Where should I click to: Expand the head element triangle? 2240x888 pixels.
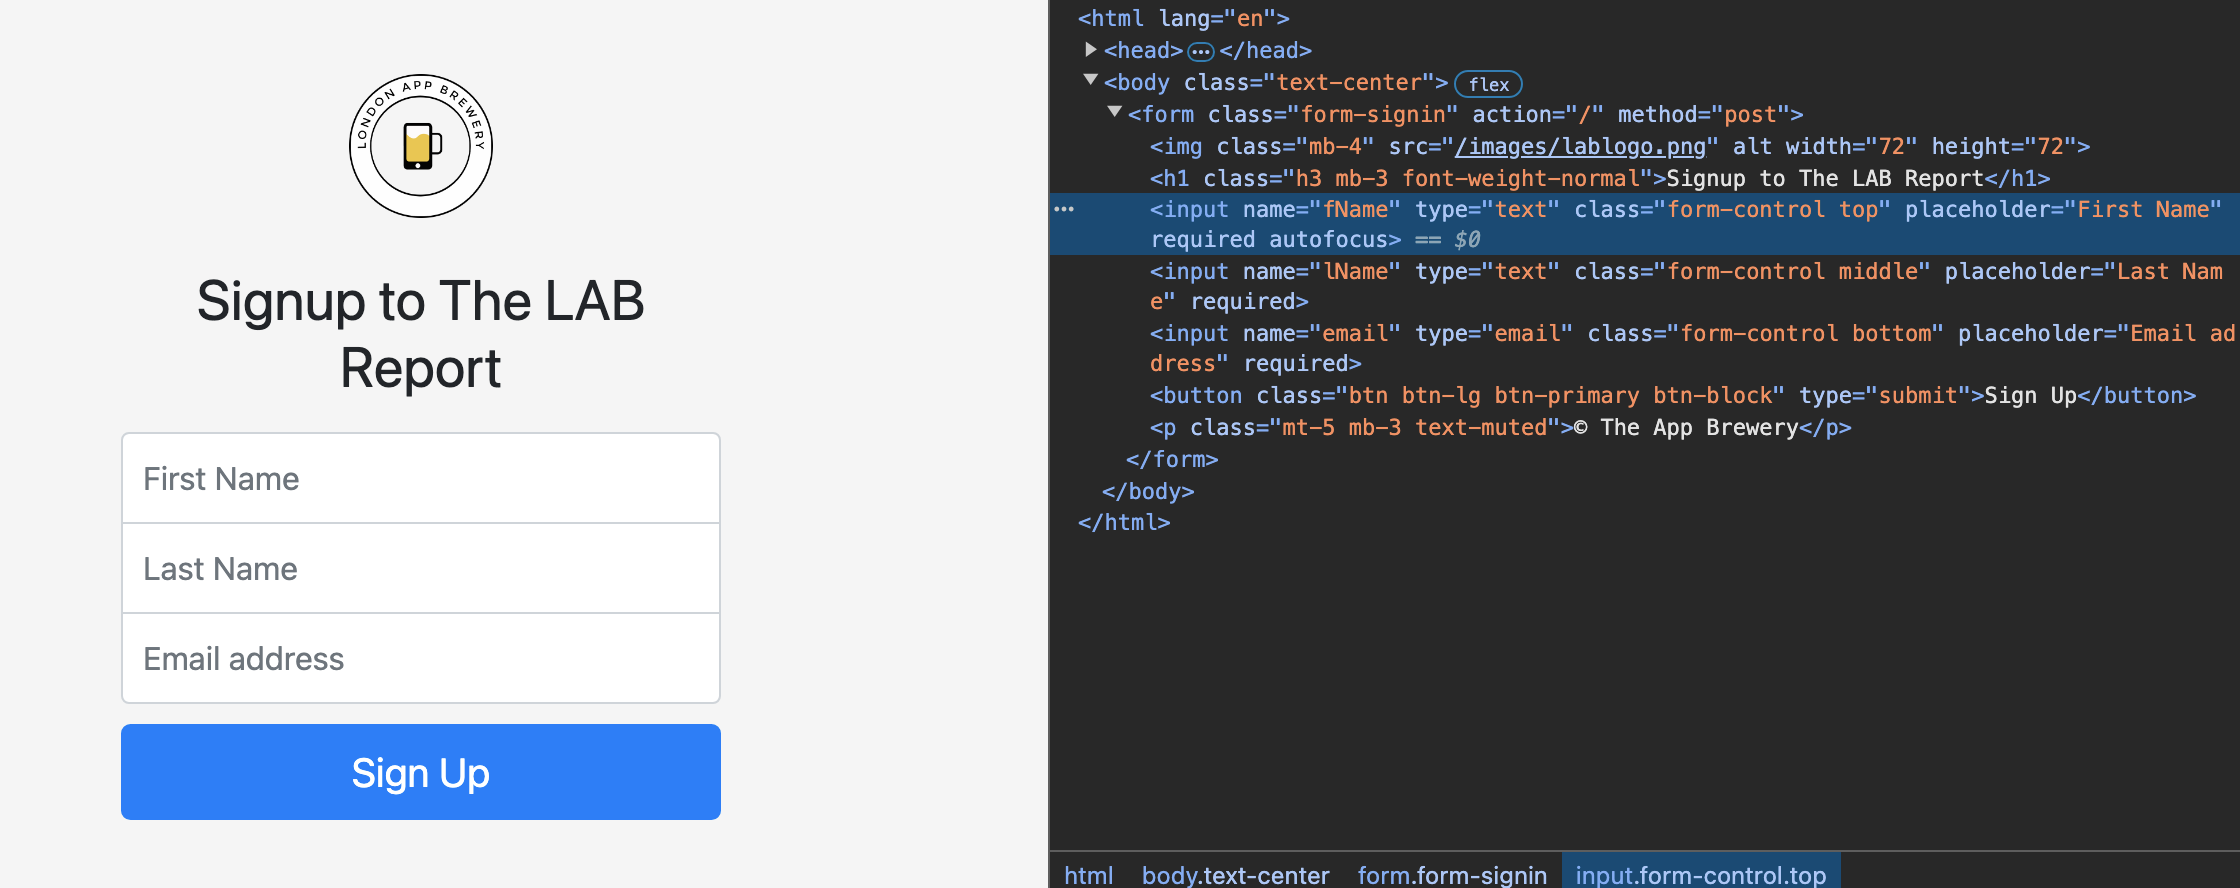1091,49
